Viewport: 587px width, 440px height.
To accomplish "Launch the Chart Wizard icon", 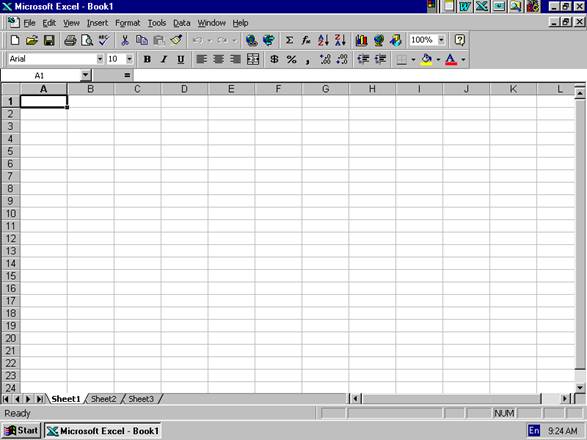I will (361, 40).
